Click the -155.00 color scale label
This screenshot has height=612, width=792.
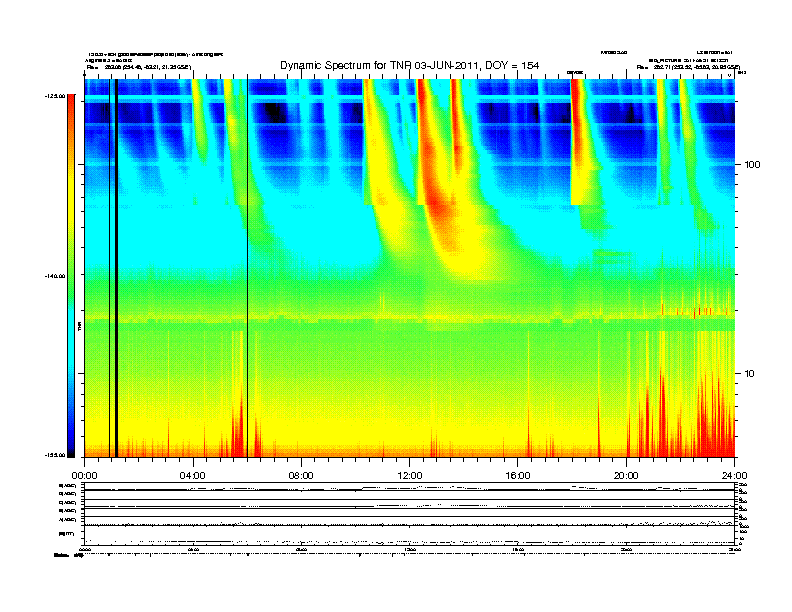tap(54, 455)
